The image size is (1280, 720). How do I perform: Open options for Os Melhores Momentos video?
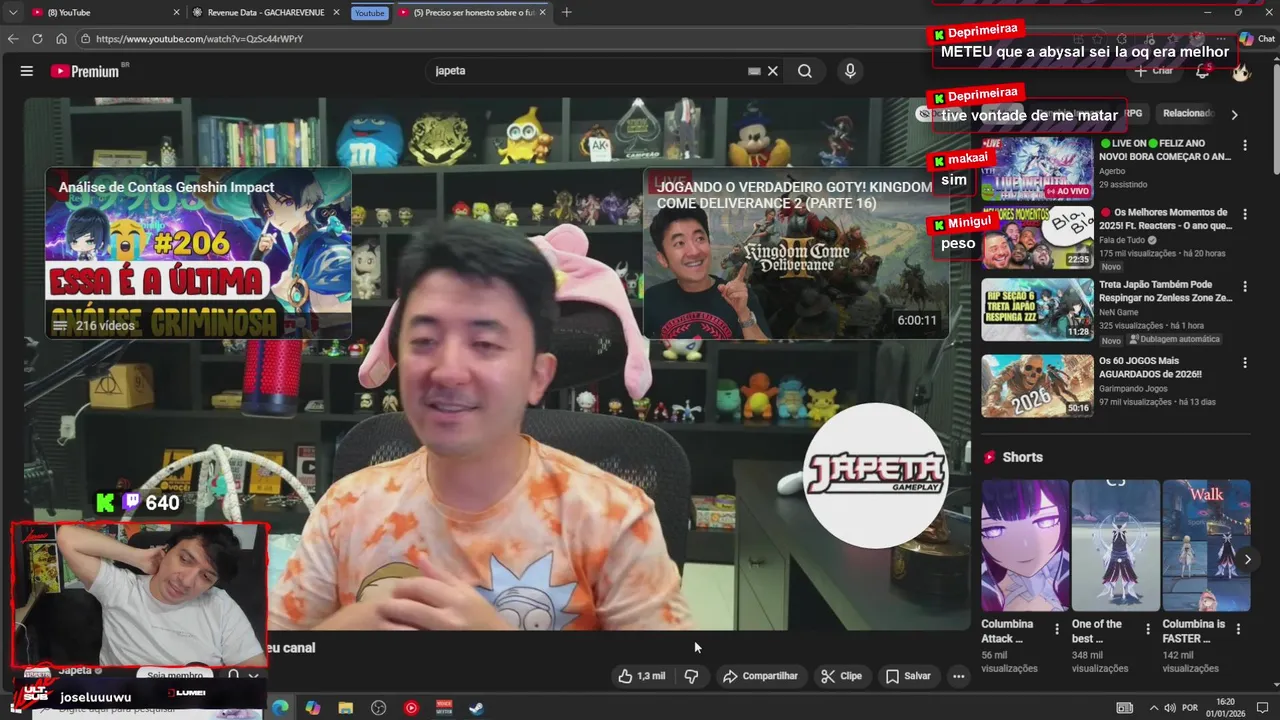(1245, 214)
